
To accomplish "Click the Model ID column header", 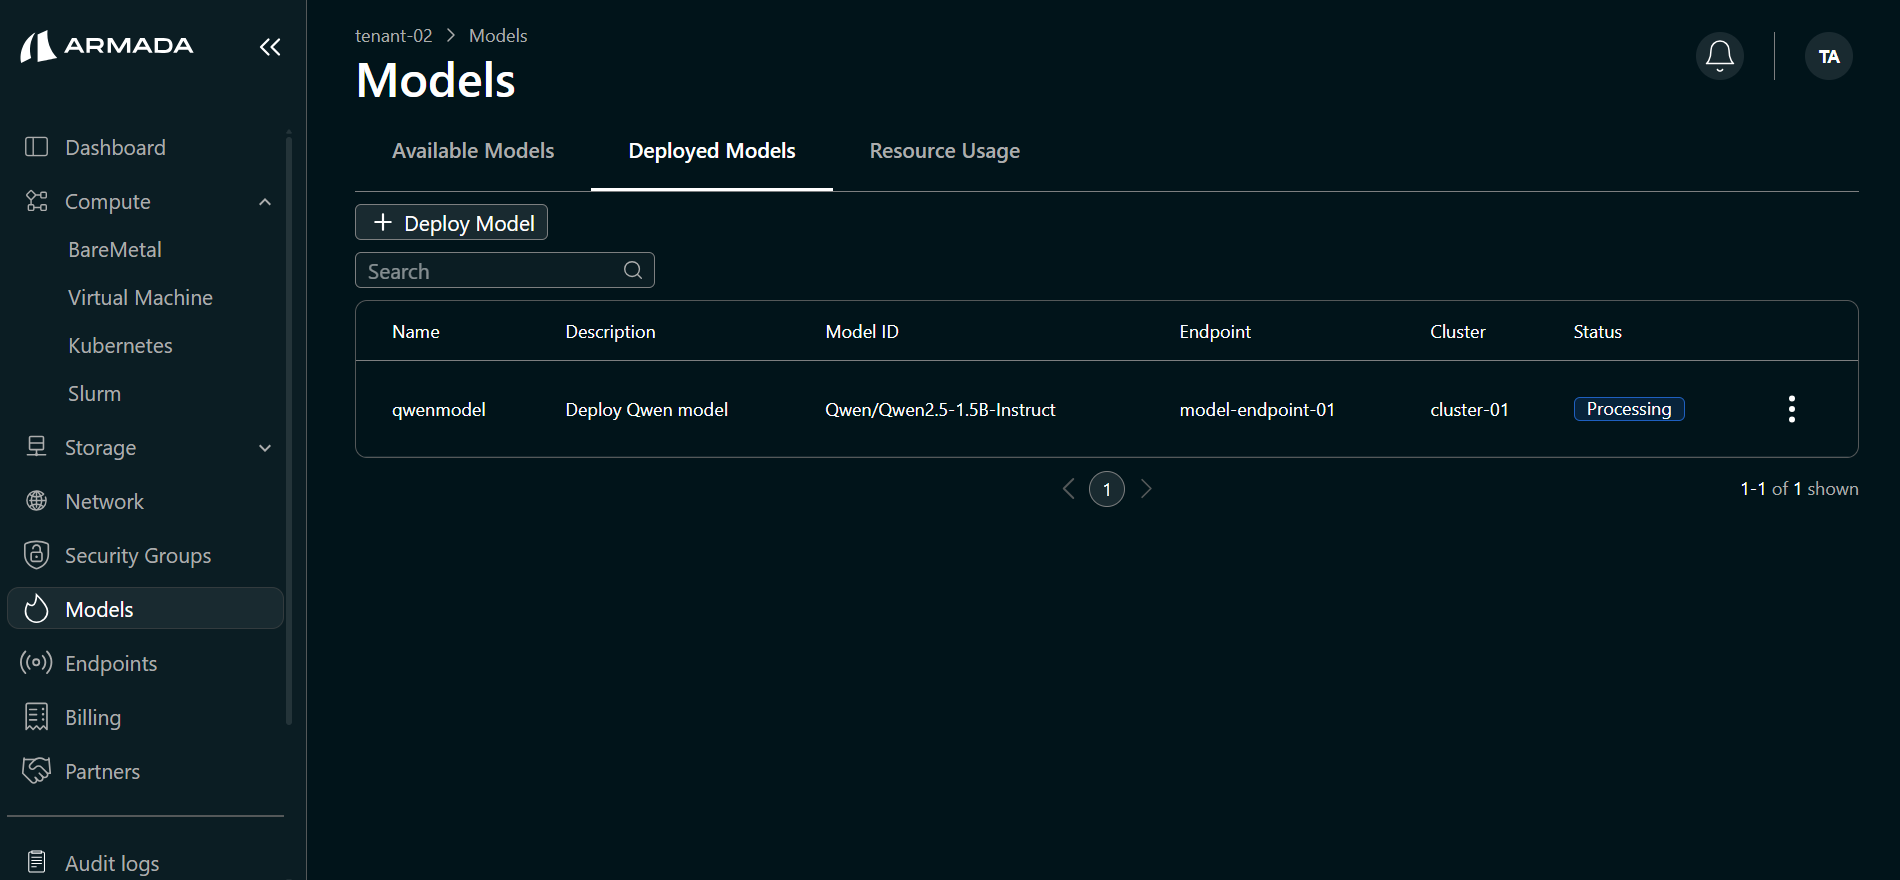I will point(862,332).
